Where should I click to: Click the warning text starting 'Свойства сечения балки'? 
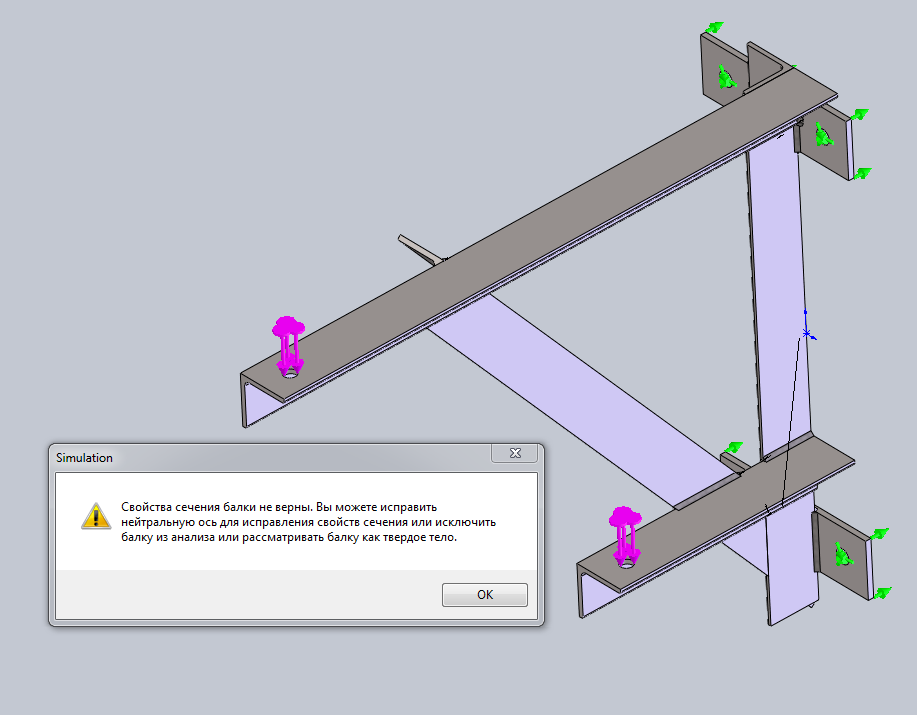[309, 522]
